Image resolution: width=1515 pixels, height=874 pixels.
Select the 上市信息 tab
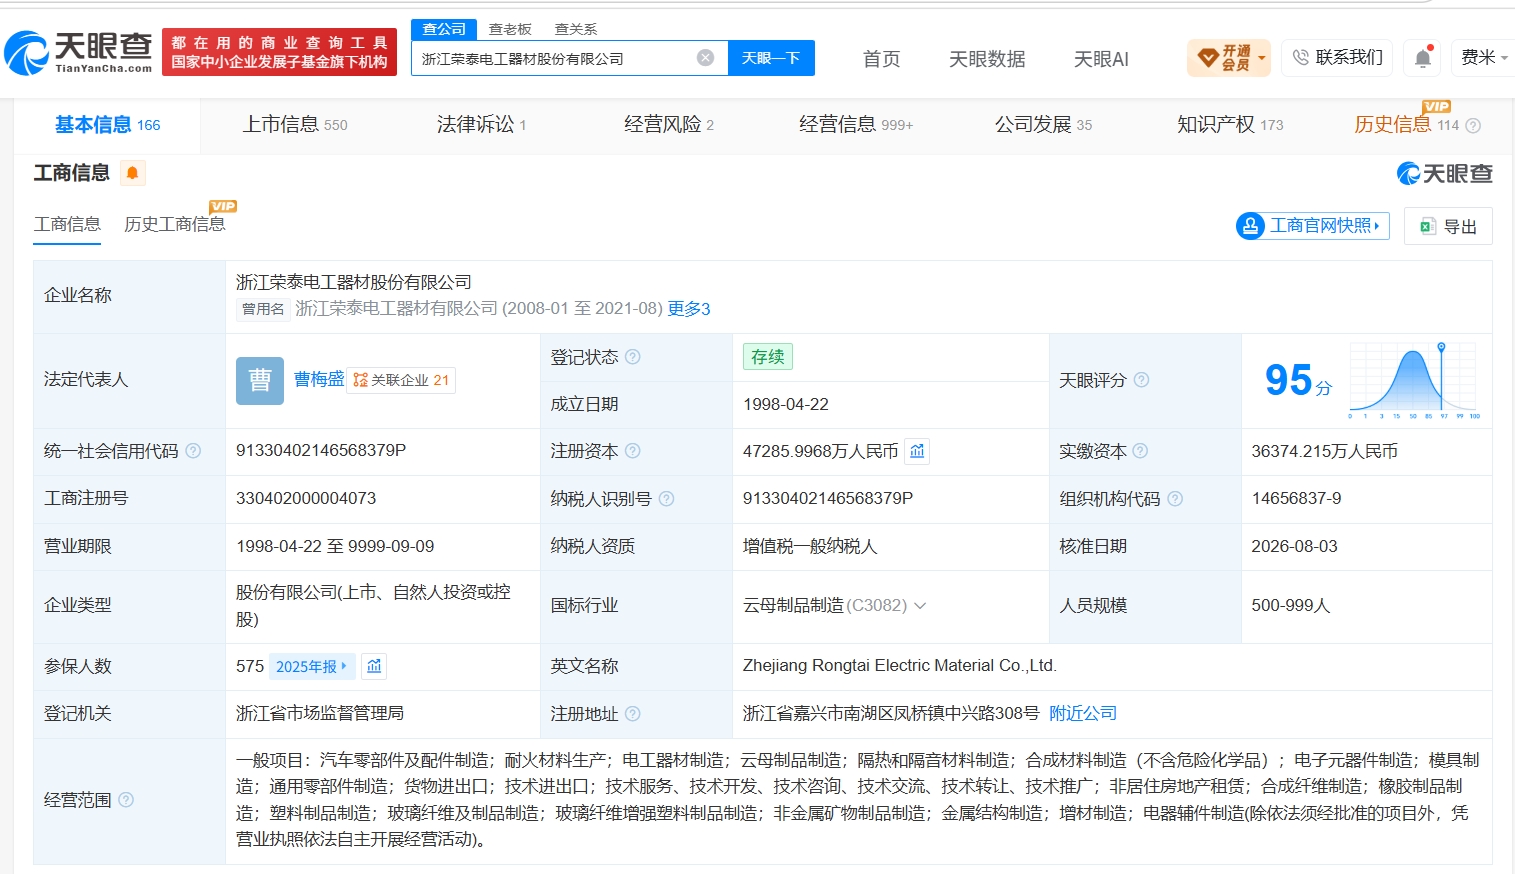pyautogui.click(x=295, y=125)
